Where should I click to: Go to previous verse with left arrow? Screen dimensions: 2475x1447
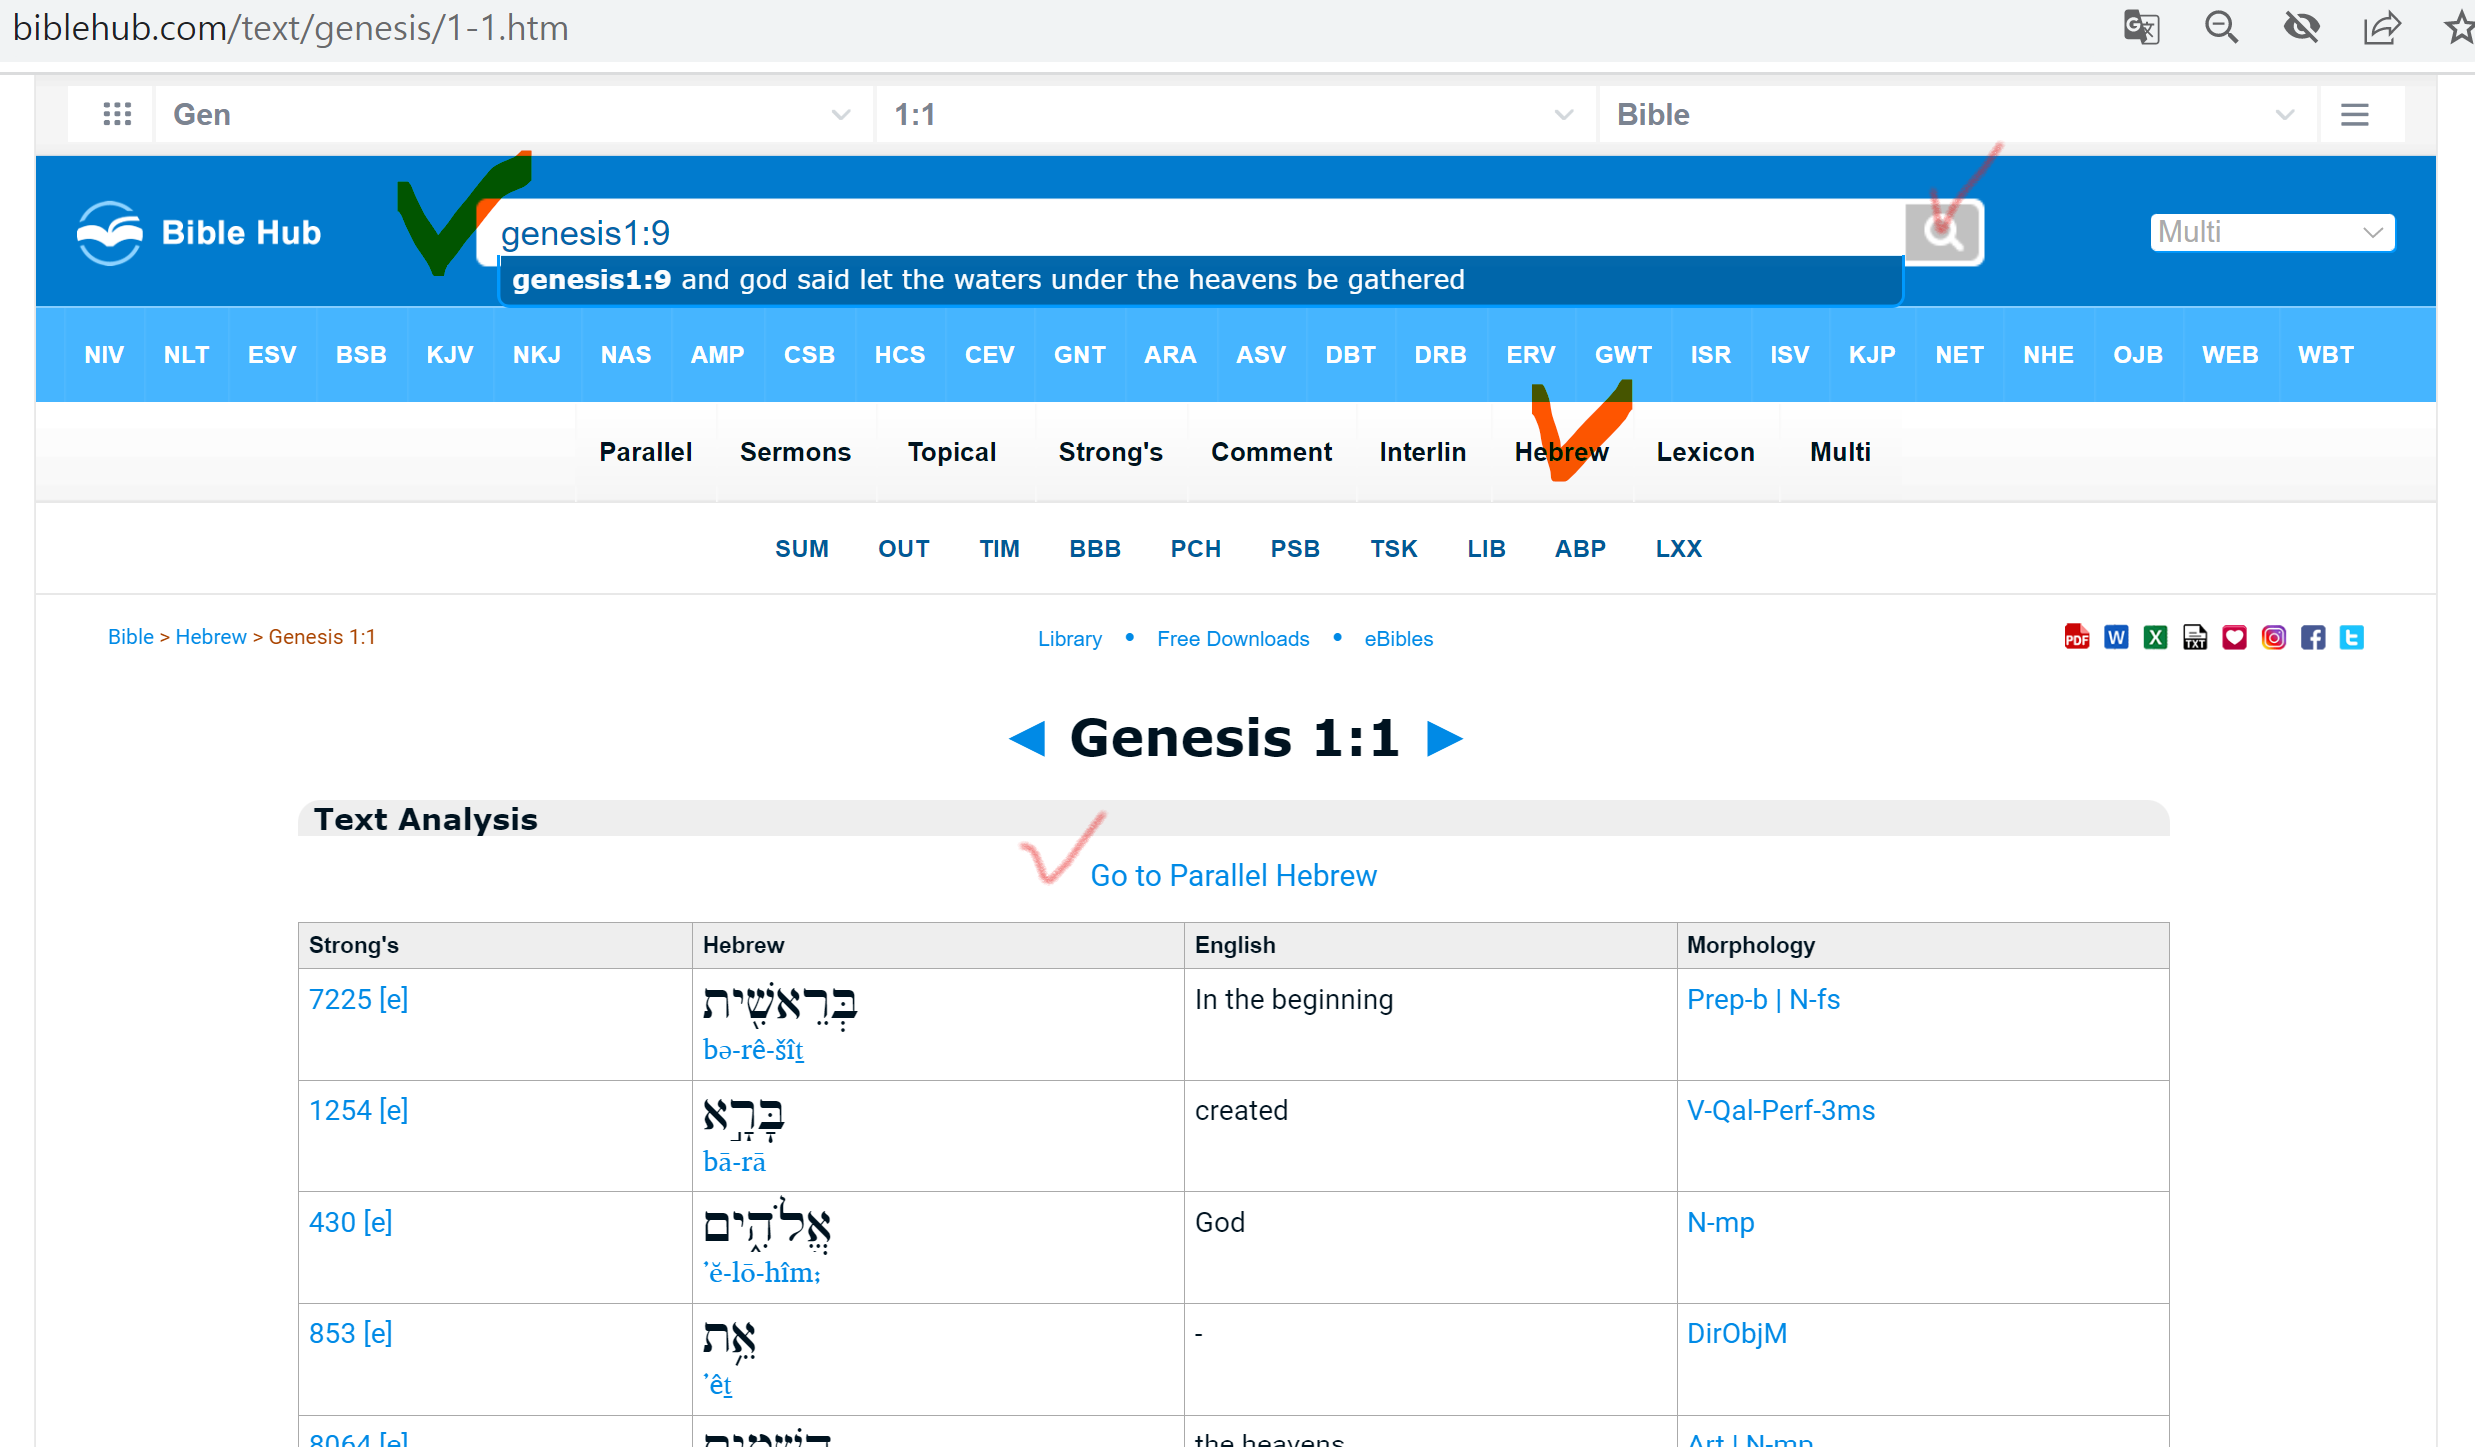(1027, 739)
